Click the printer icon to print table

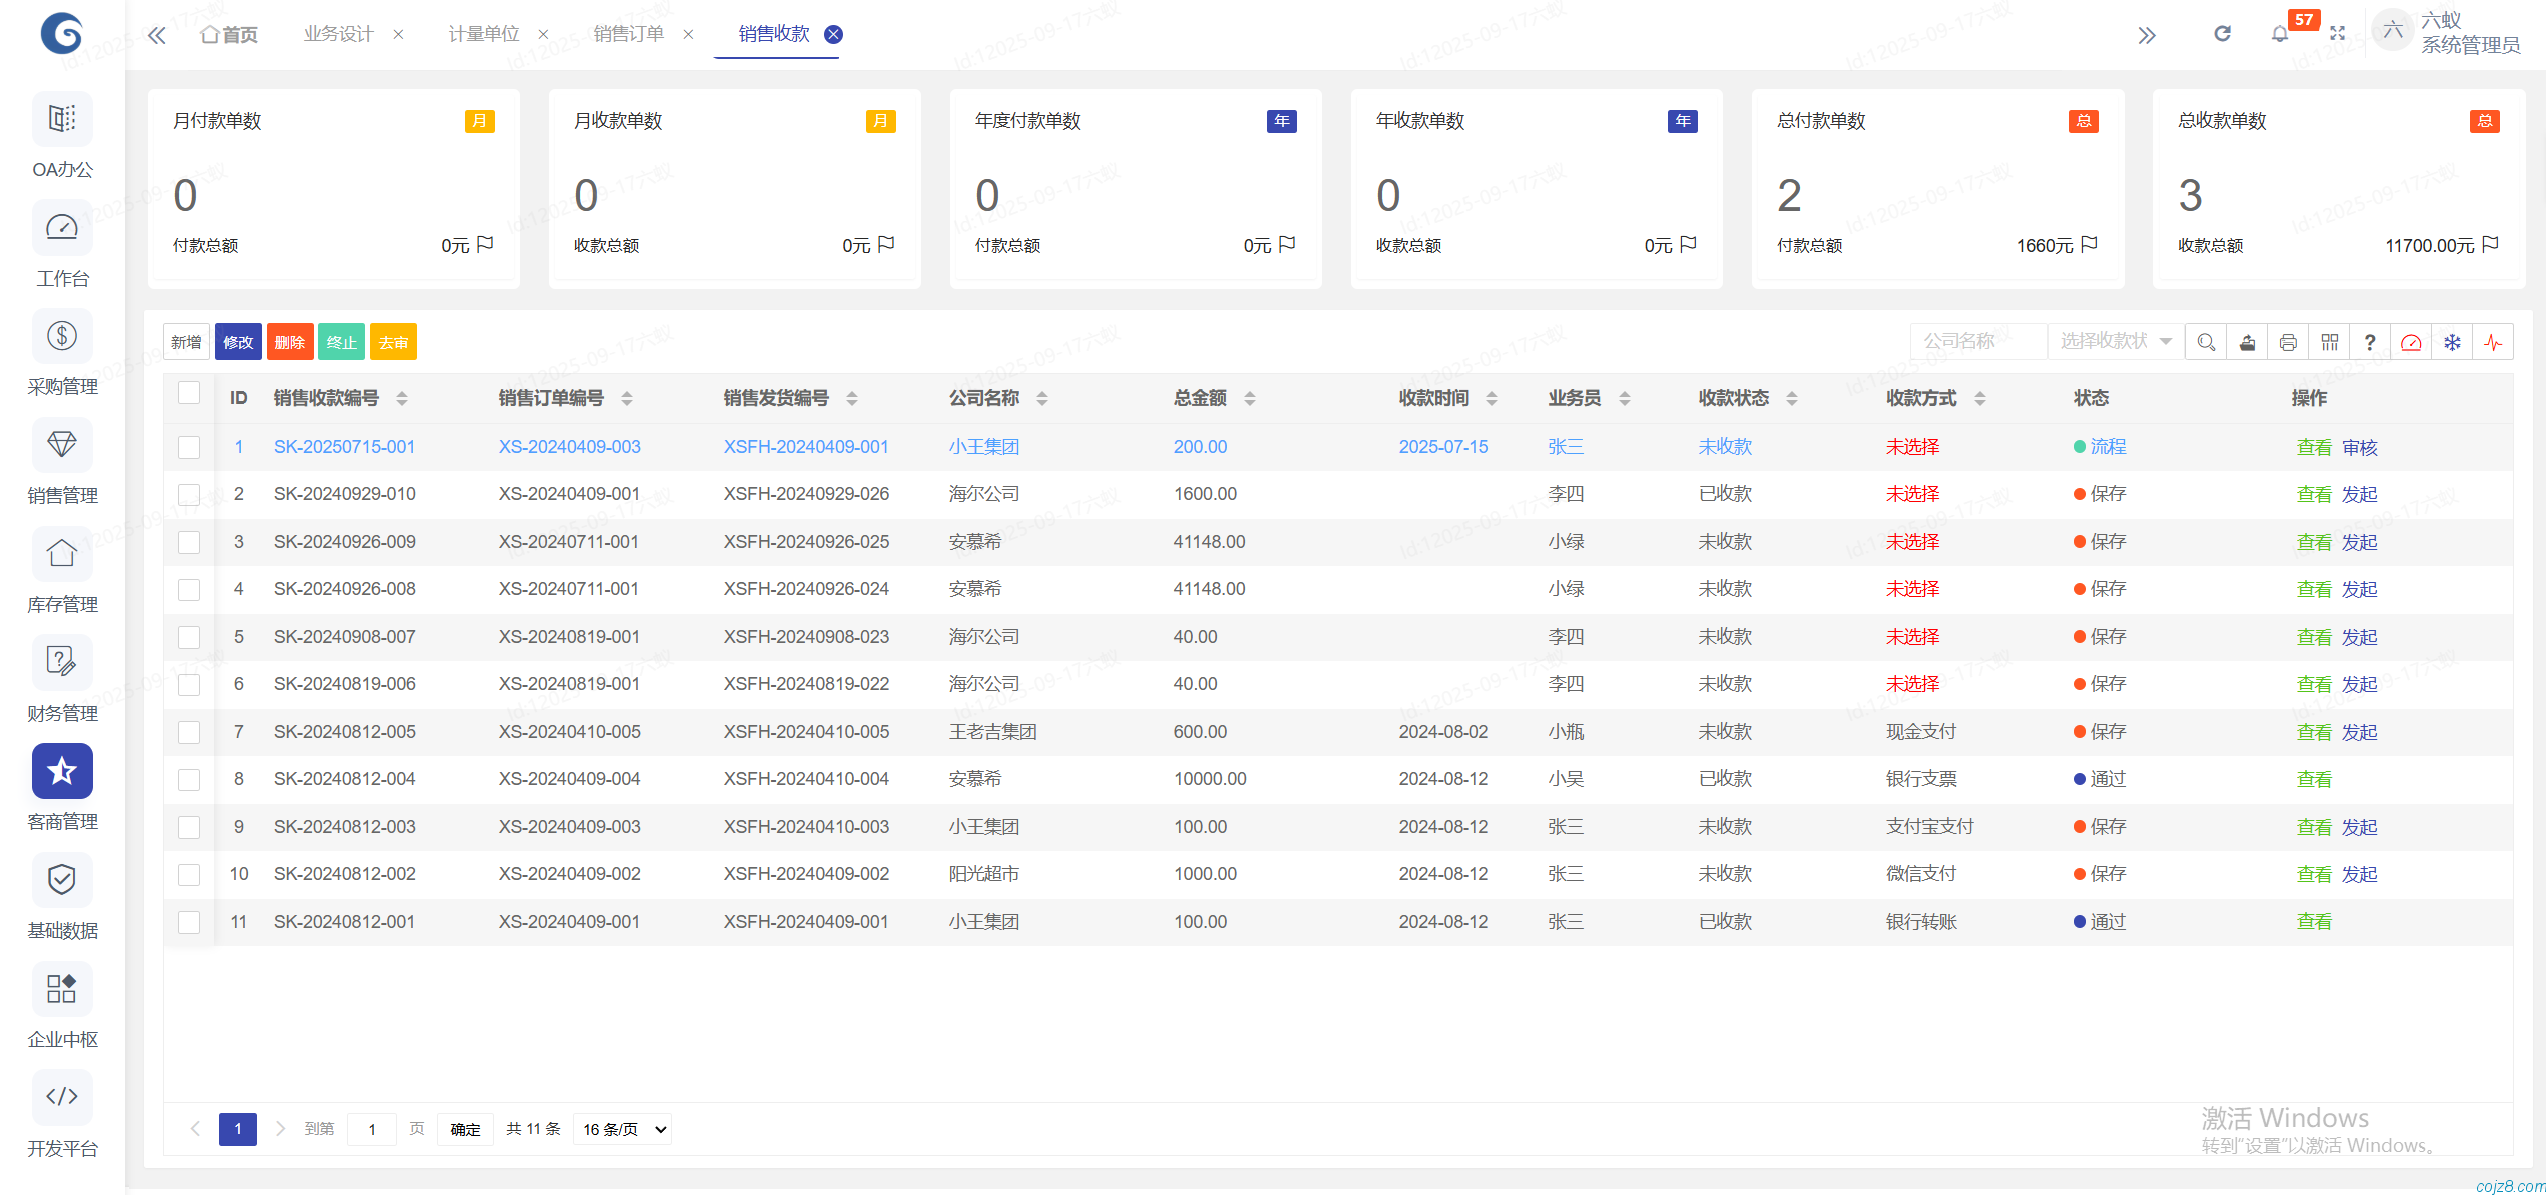coord(2288,342)
